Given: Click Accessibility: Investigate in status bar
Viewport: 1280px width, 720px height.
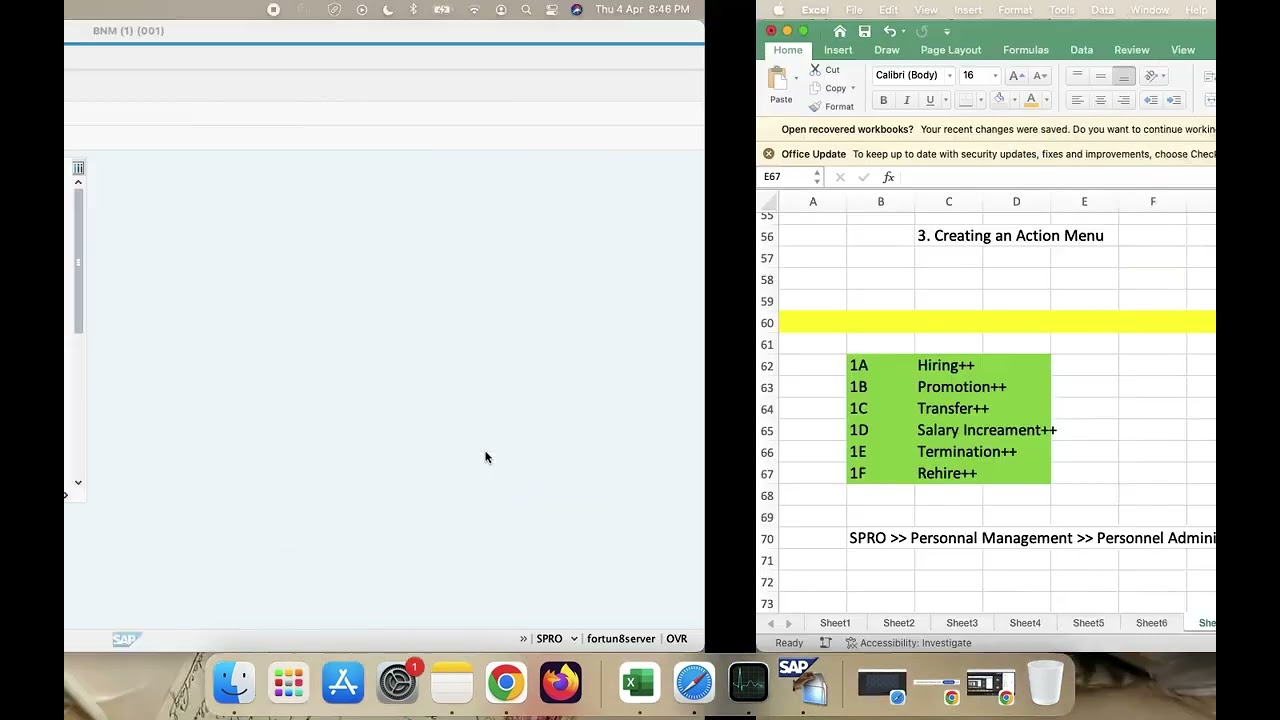Looking at the screenshot, I should tap(908, 643).
